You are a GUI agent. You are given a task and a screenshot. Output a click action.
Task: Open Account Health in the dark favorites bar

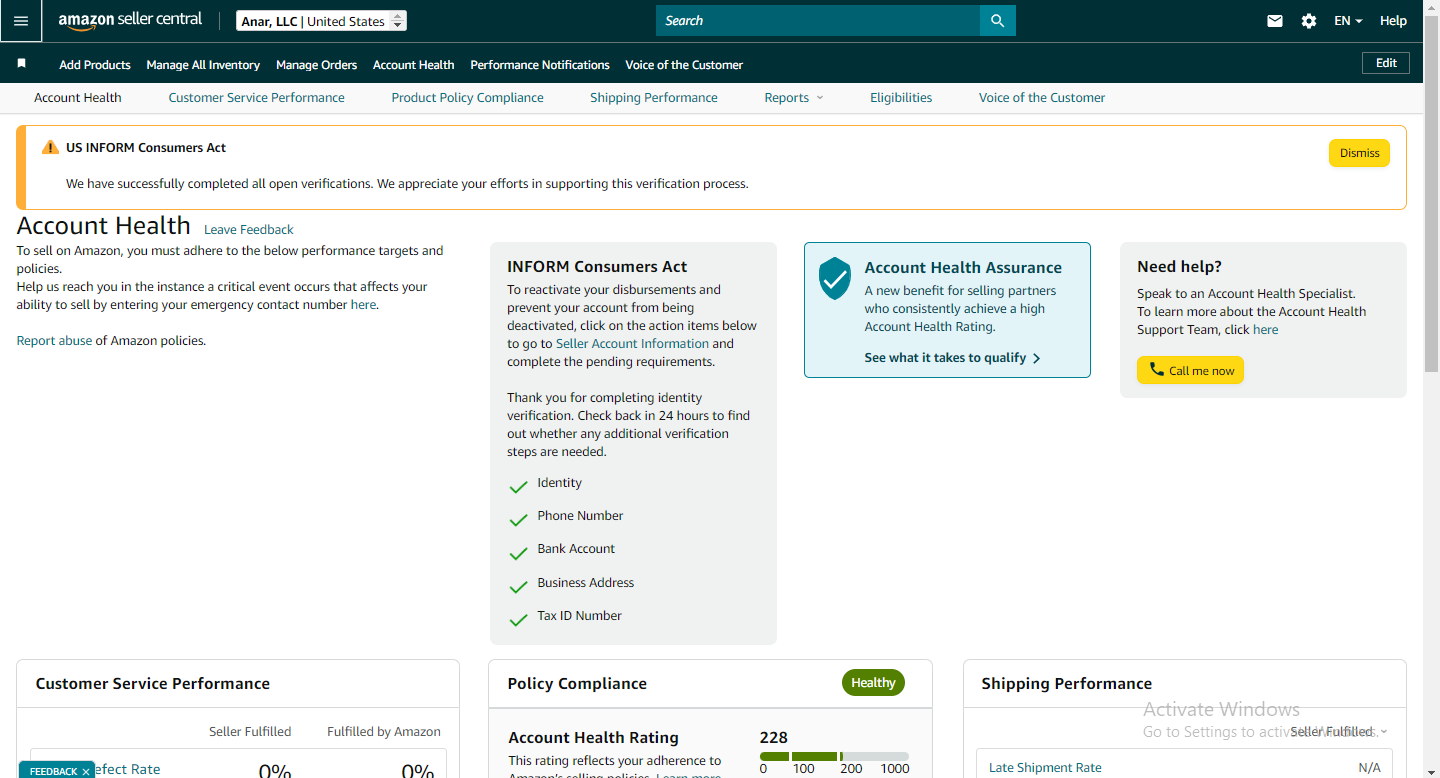click(x=414, y=65)
